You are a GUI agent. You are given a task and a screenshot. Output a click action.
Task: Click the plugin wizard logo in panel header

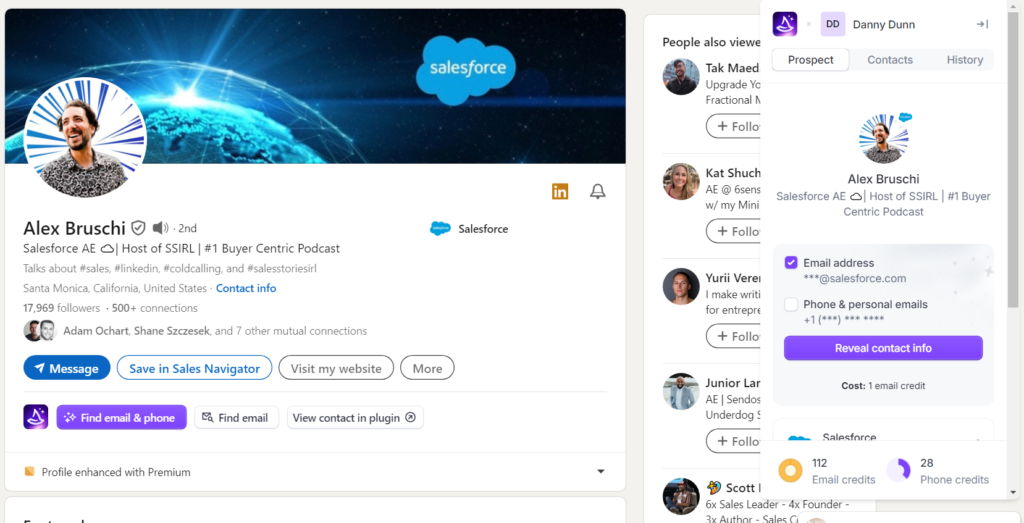point(785,24)
